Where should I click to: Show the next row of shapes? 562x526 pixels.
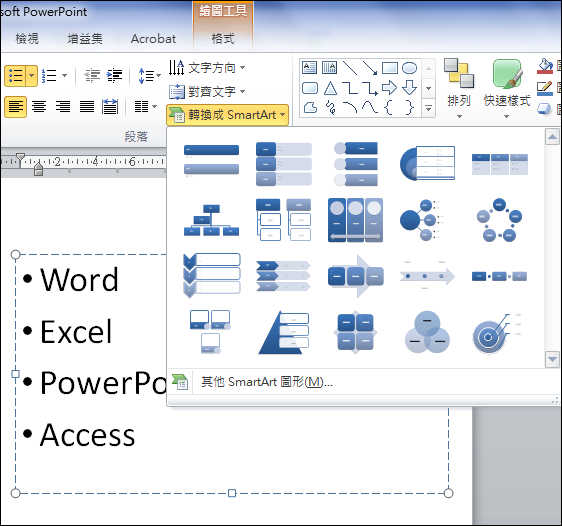click(429, 88)
